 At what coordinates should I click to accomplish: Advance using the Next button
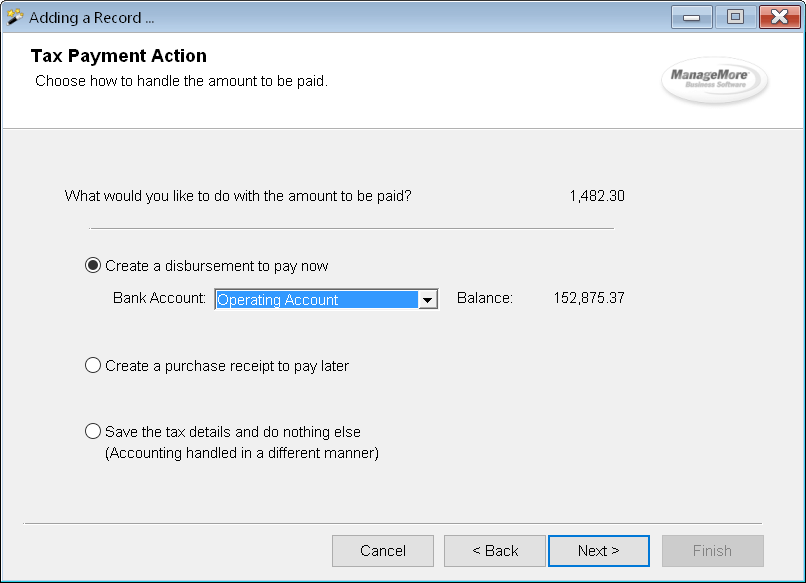598,550
